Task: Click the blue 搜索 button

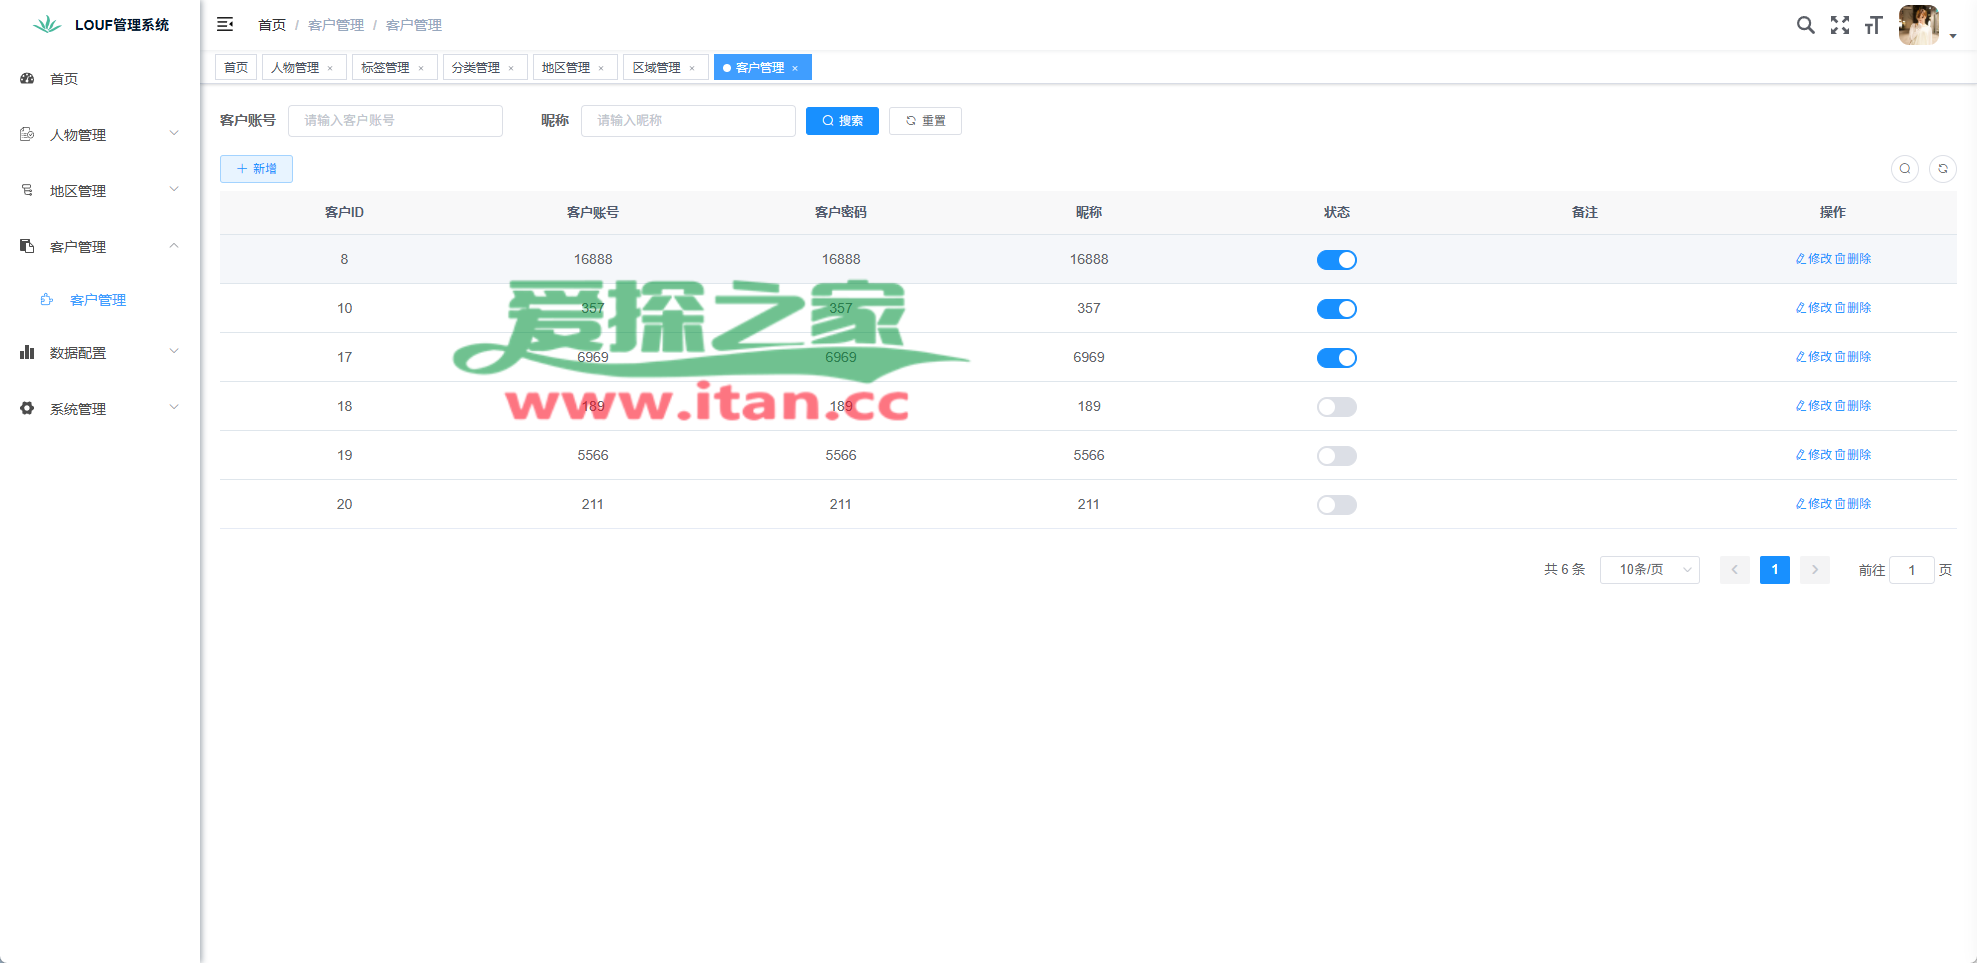Action: 842,121
